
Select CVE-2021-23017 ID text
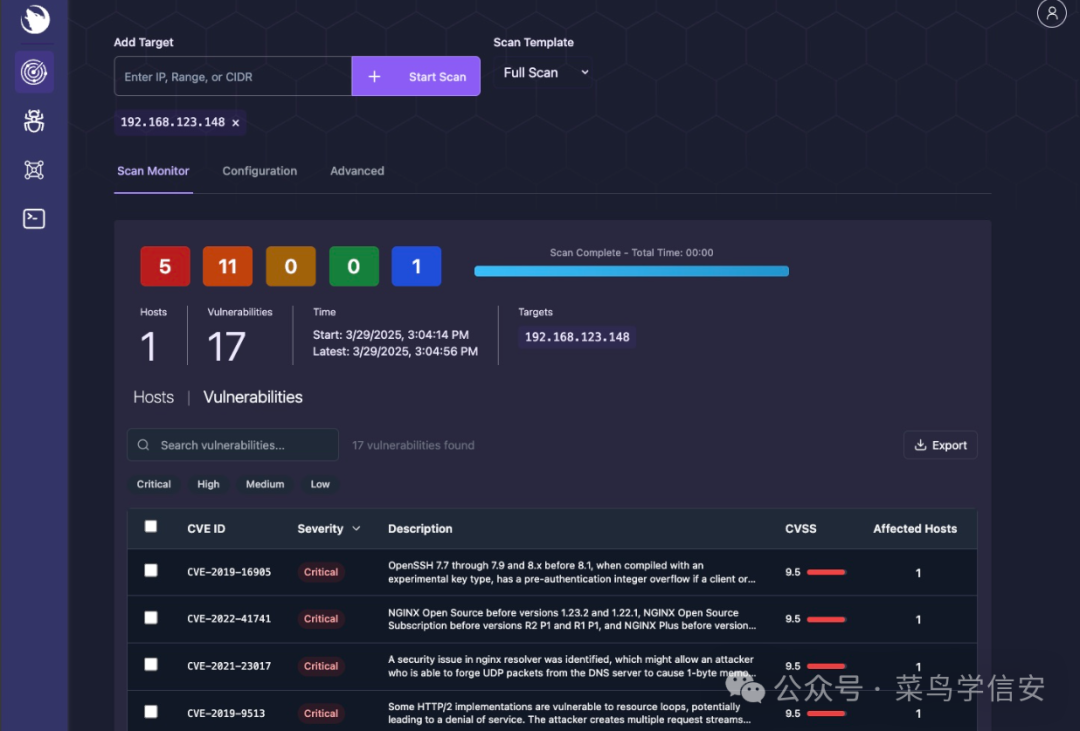pos(229,666)
